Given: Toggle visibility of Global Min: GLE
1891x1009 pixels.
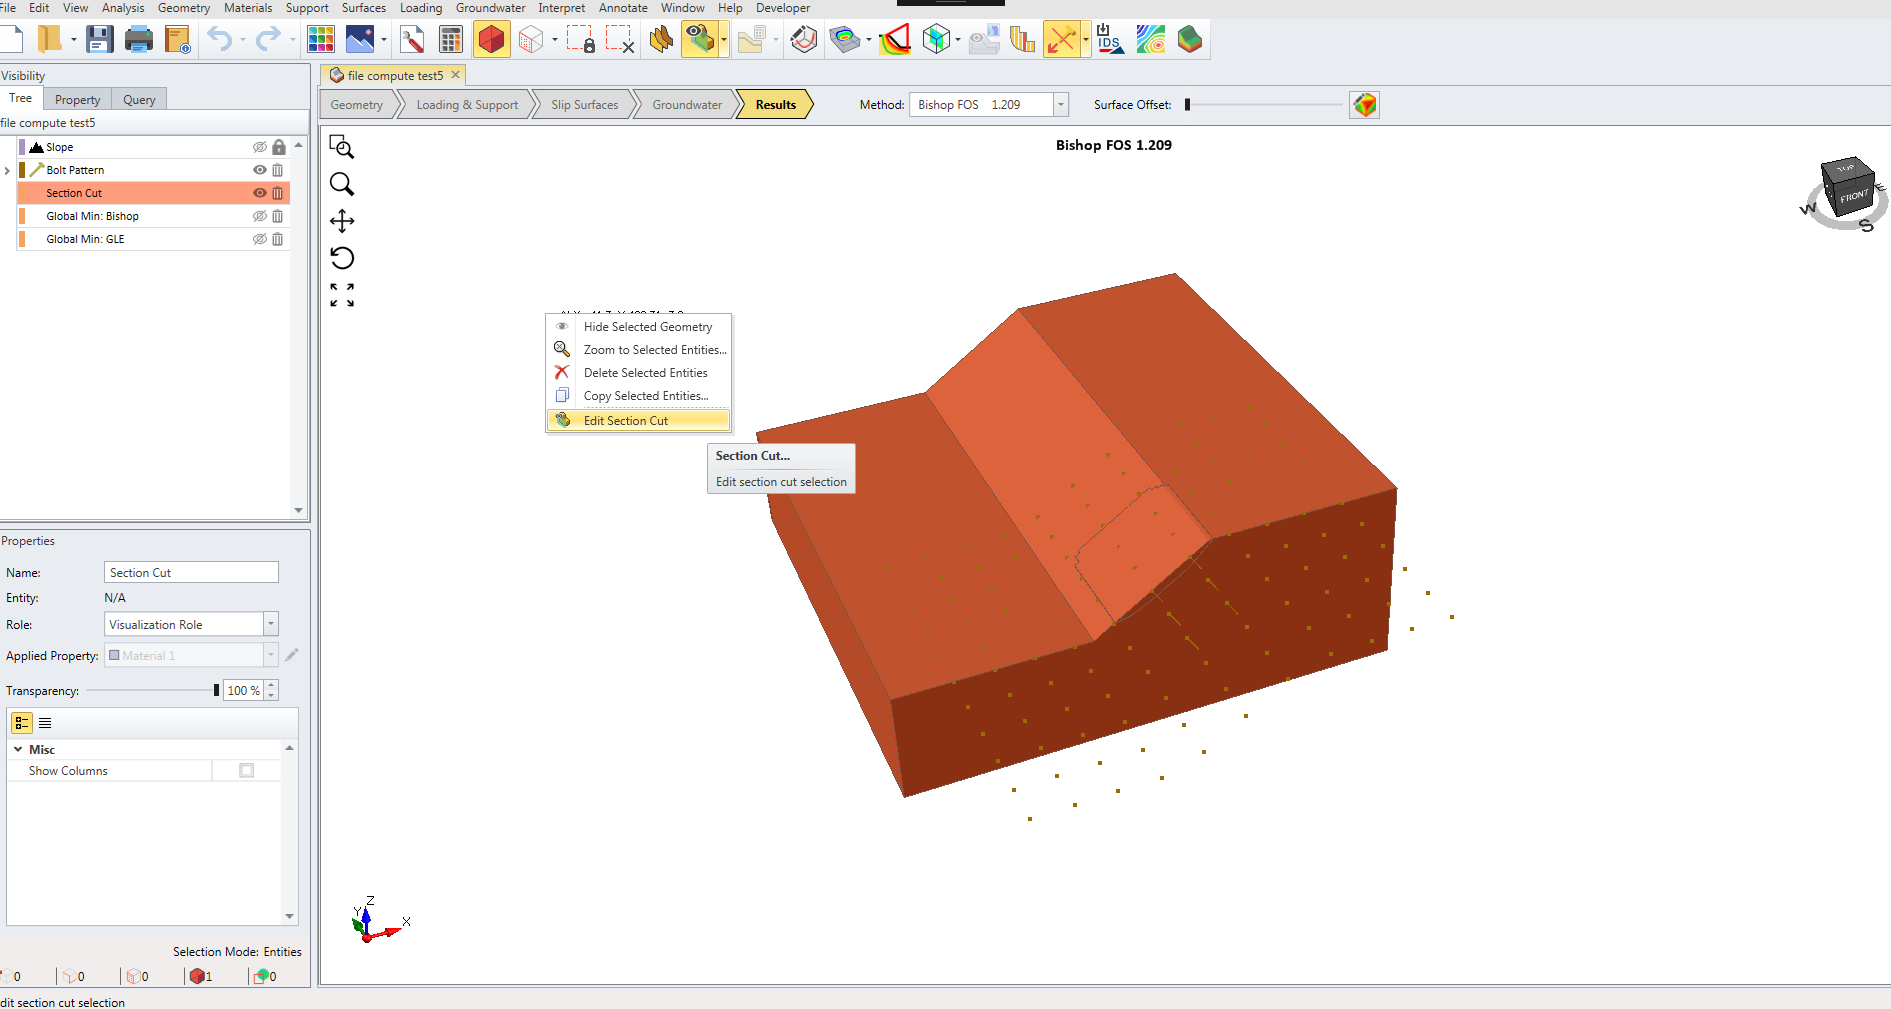Looking at the screenshot, I should click(260, 239).
